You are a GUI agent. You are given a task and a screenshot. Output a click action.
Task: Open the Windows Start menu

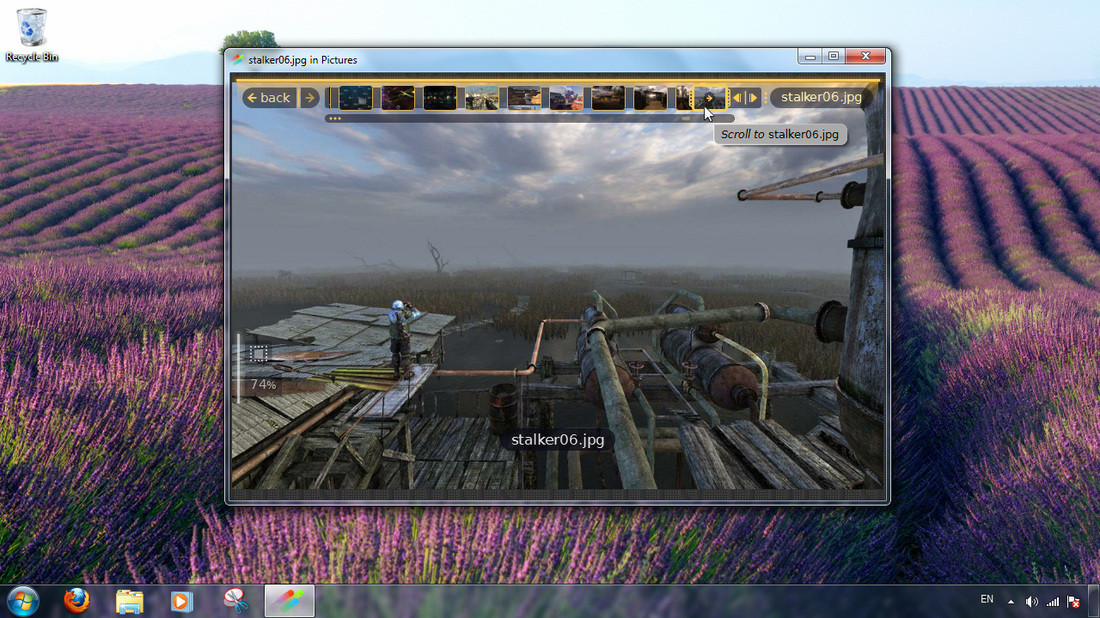[23, 601]
